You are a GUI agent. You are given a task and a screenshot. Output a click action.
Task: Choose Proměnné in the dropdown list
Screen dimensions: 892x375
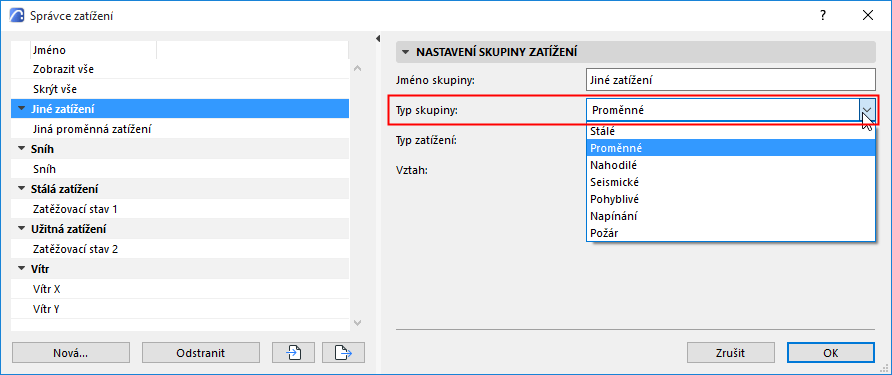coord(730,148)
